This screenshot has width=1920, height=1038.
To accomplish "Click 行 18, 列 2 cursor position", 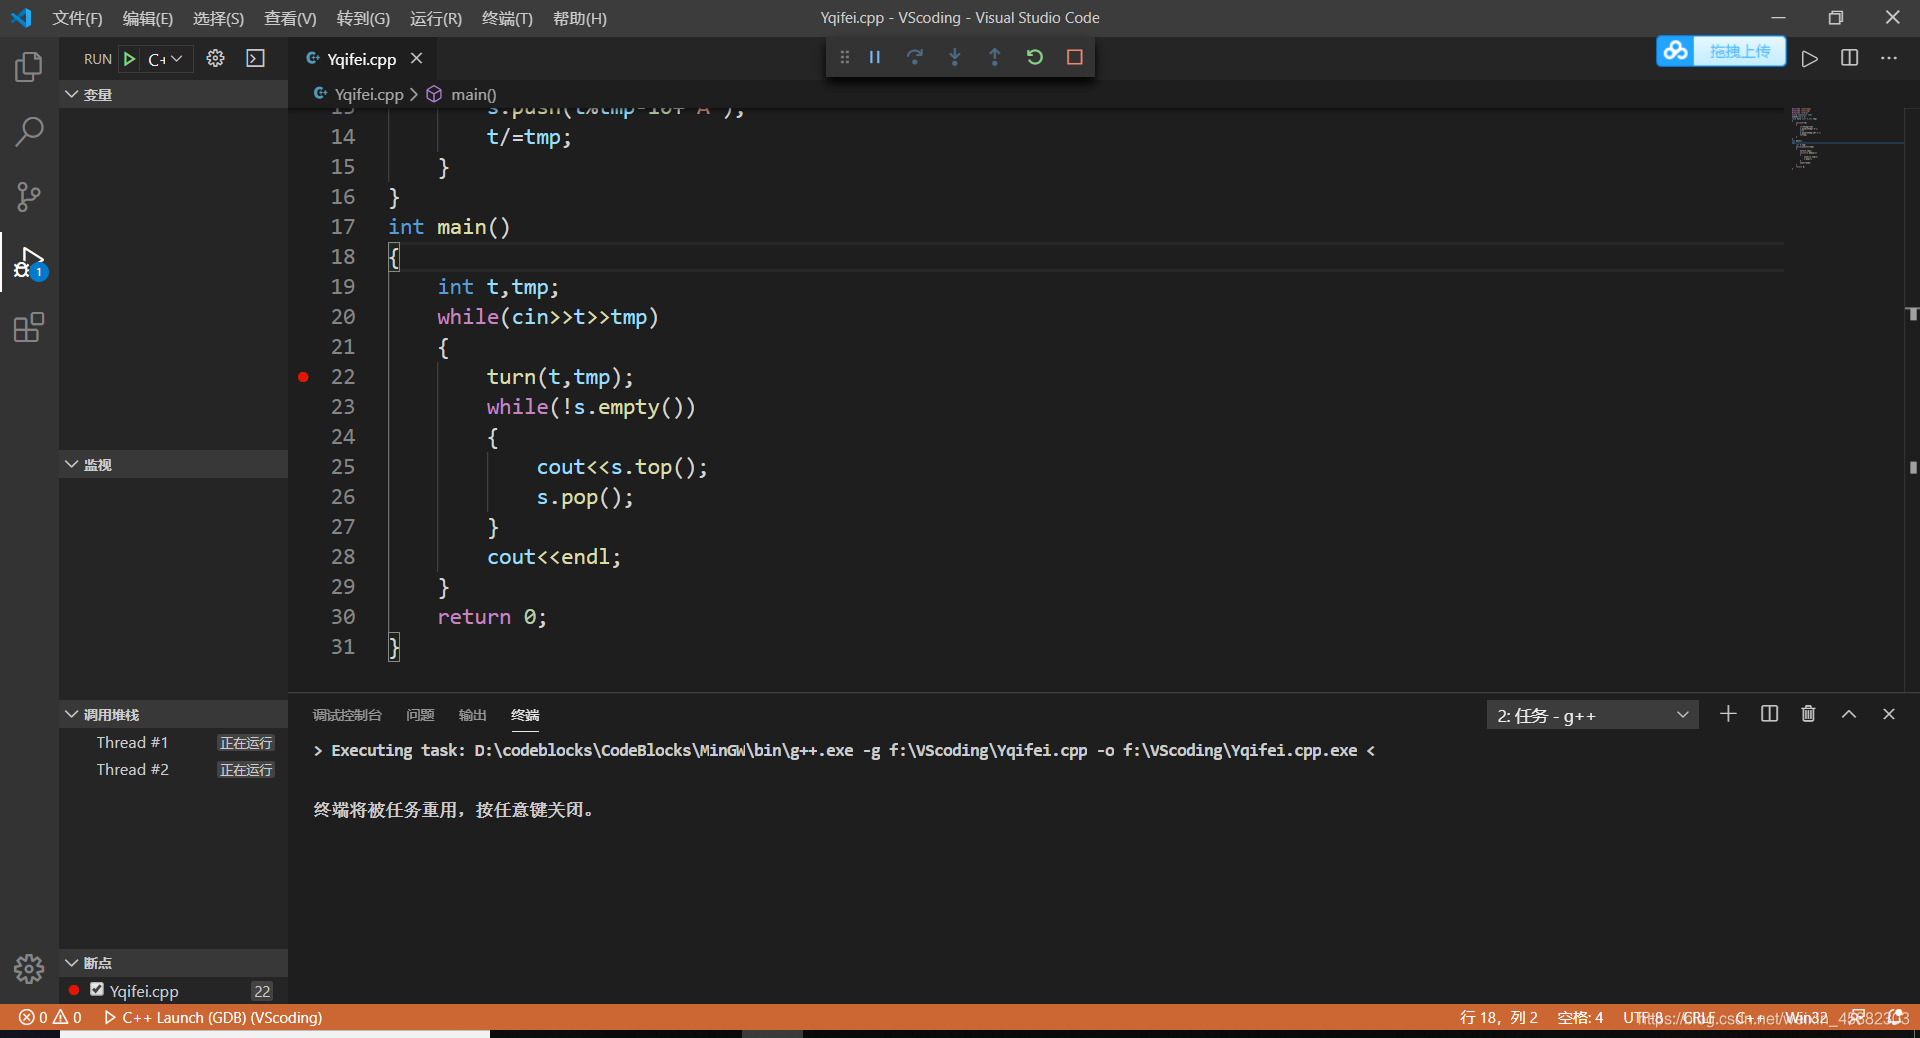I will 1498,1017.
